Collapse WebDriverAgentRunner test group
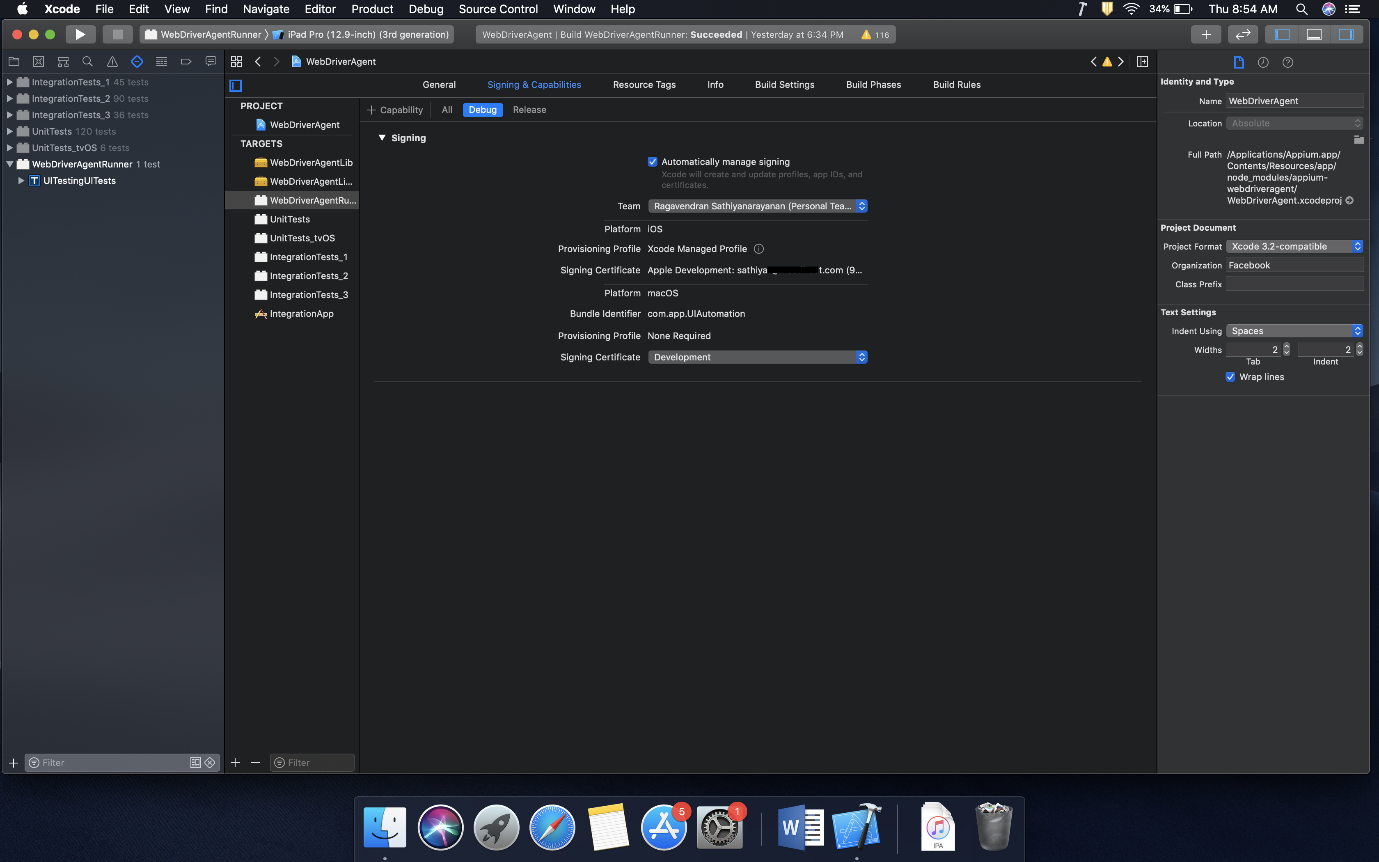The height and width of the screenshot is (862, 1379). 10,164
